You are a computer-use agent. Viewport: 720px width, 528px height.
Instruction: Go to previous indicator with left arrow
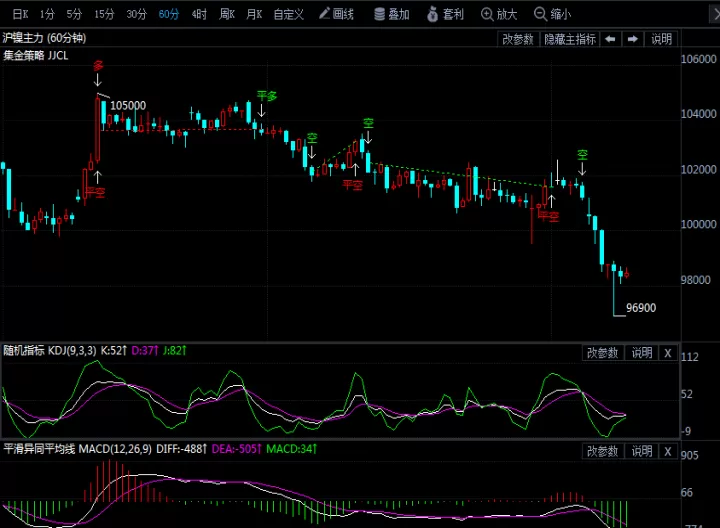click(610, 39)
